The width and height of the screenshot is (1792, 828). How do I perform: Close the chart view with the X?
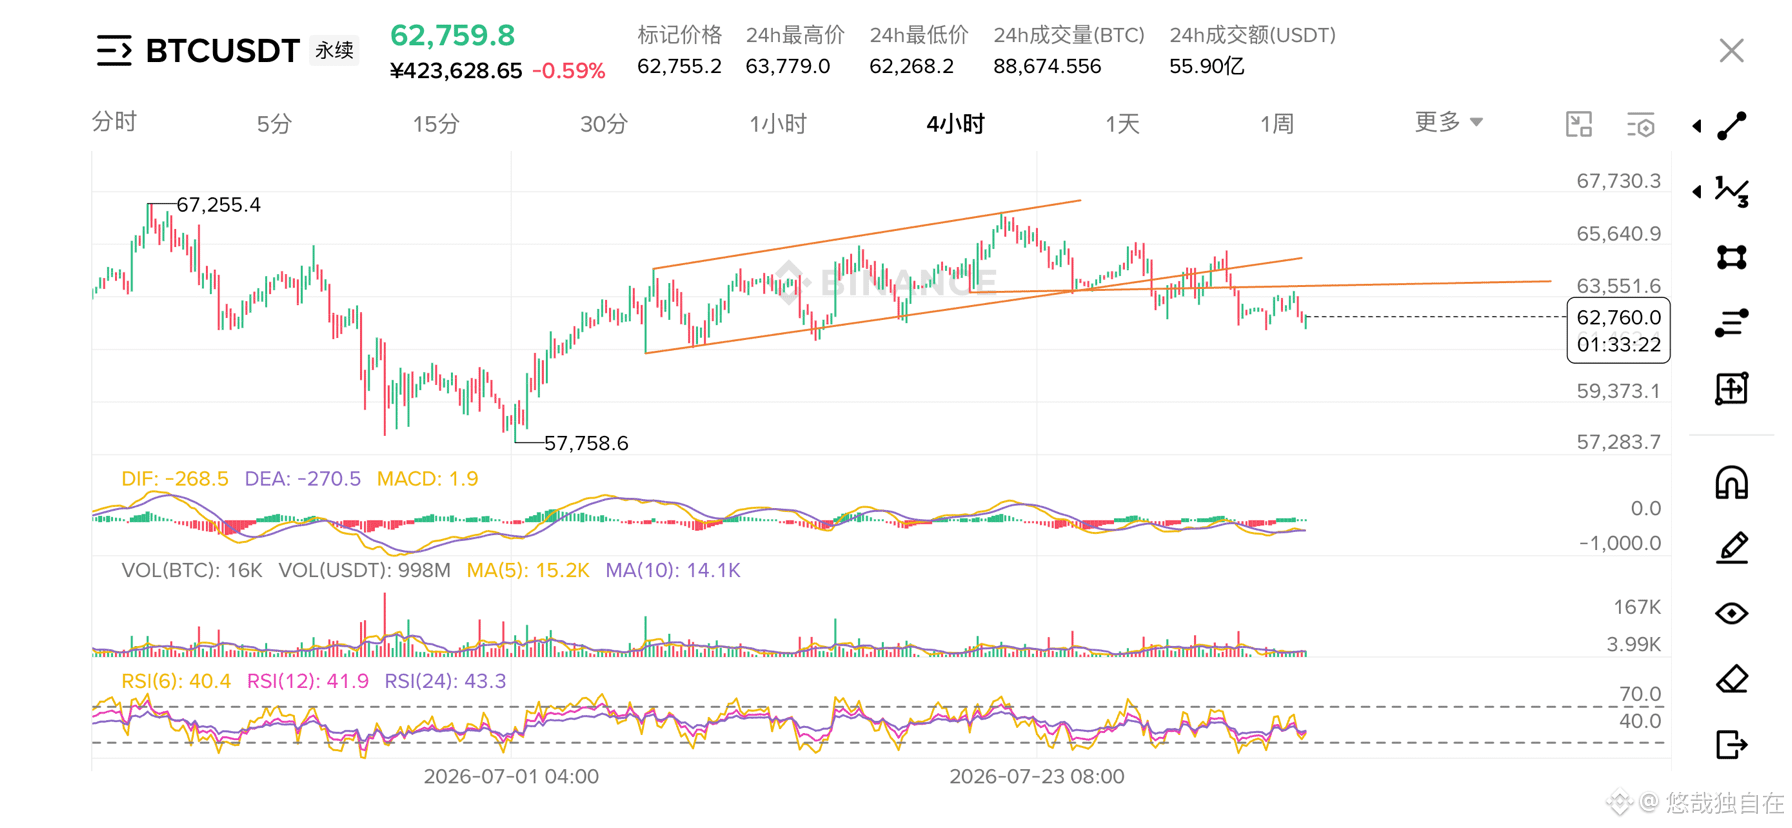coord(1732,50)
